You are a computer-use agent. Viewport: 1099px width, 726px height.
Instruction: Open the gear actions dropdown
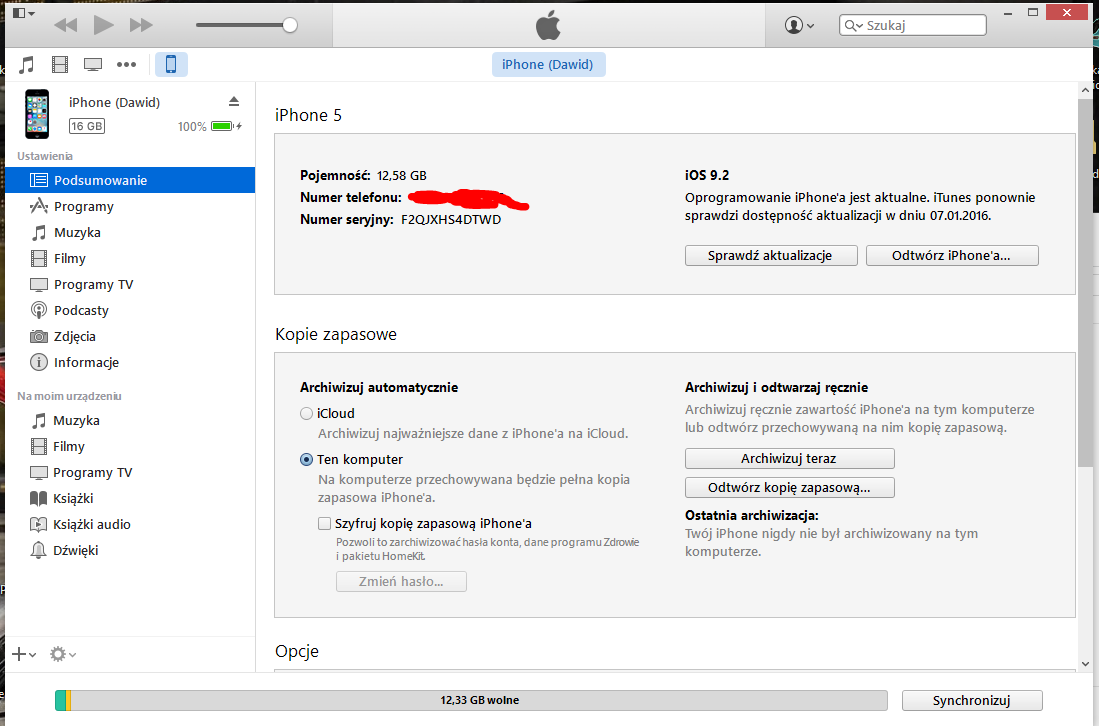click(x=62, y=654)
